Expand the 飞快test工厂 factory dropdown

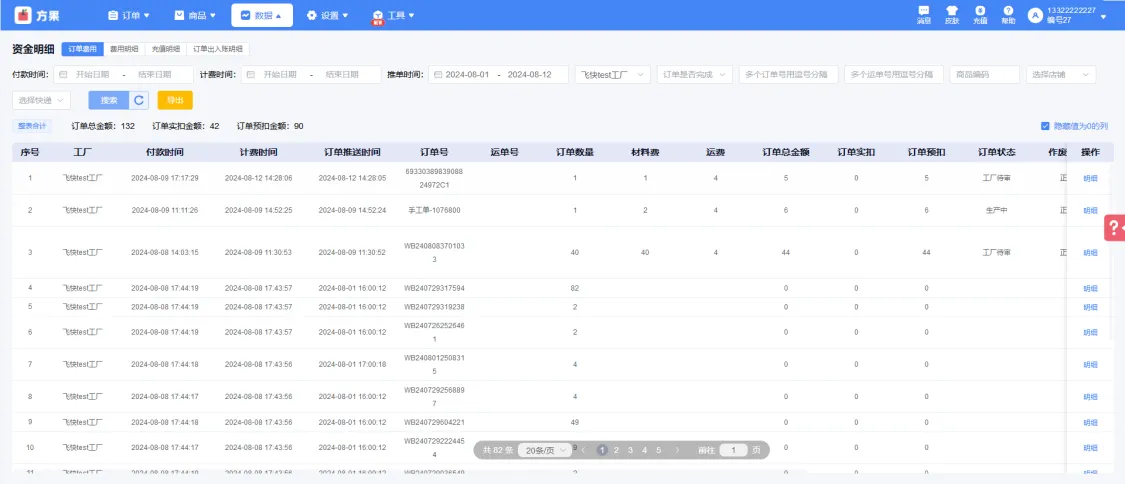click(613, 75)
